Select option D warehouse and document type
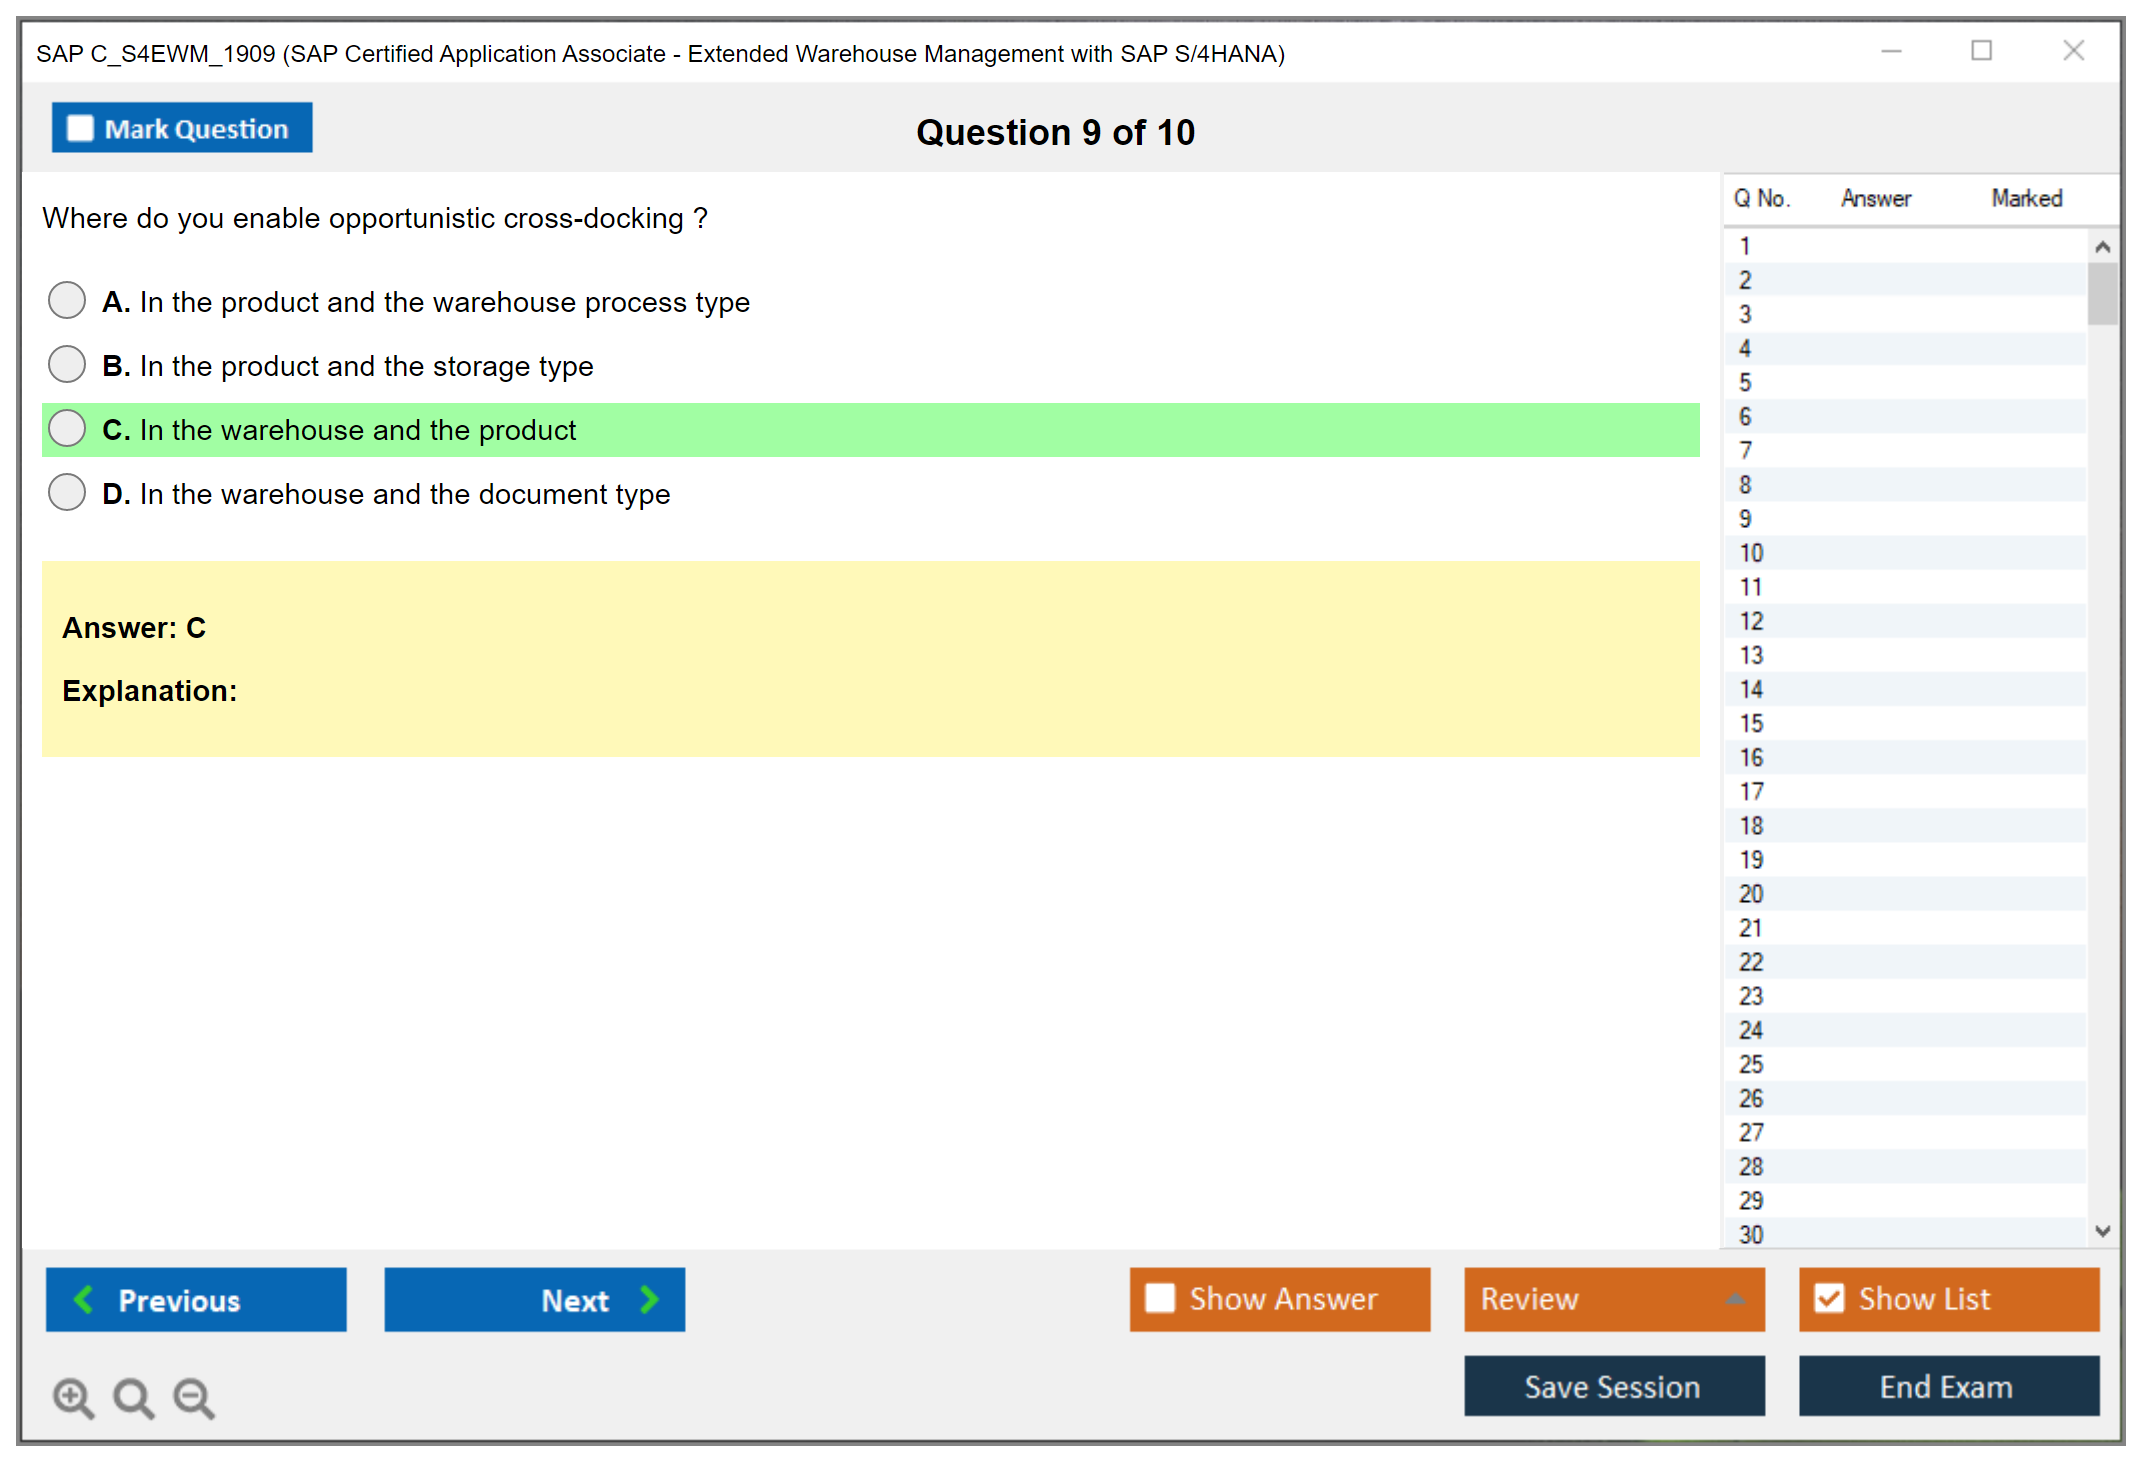 pos(67,492)
